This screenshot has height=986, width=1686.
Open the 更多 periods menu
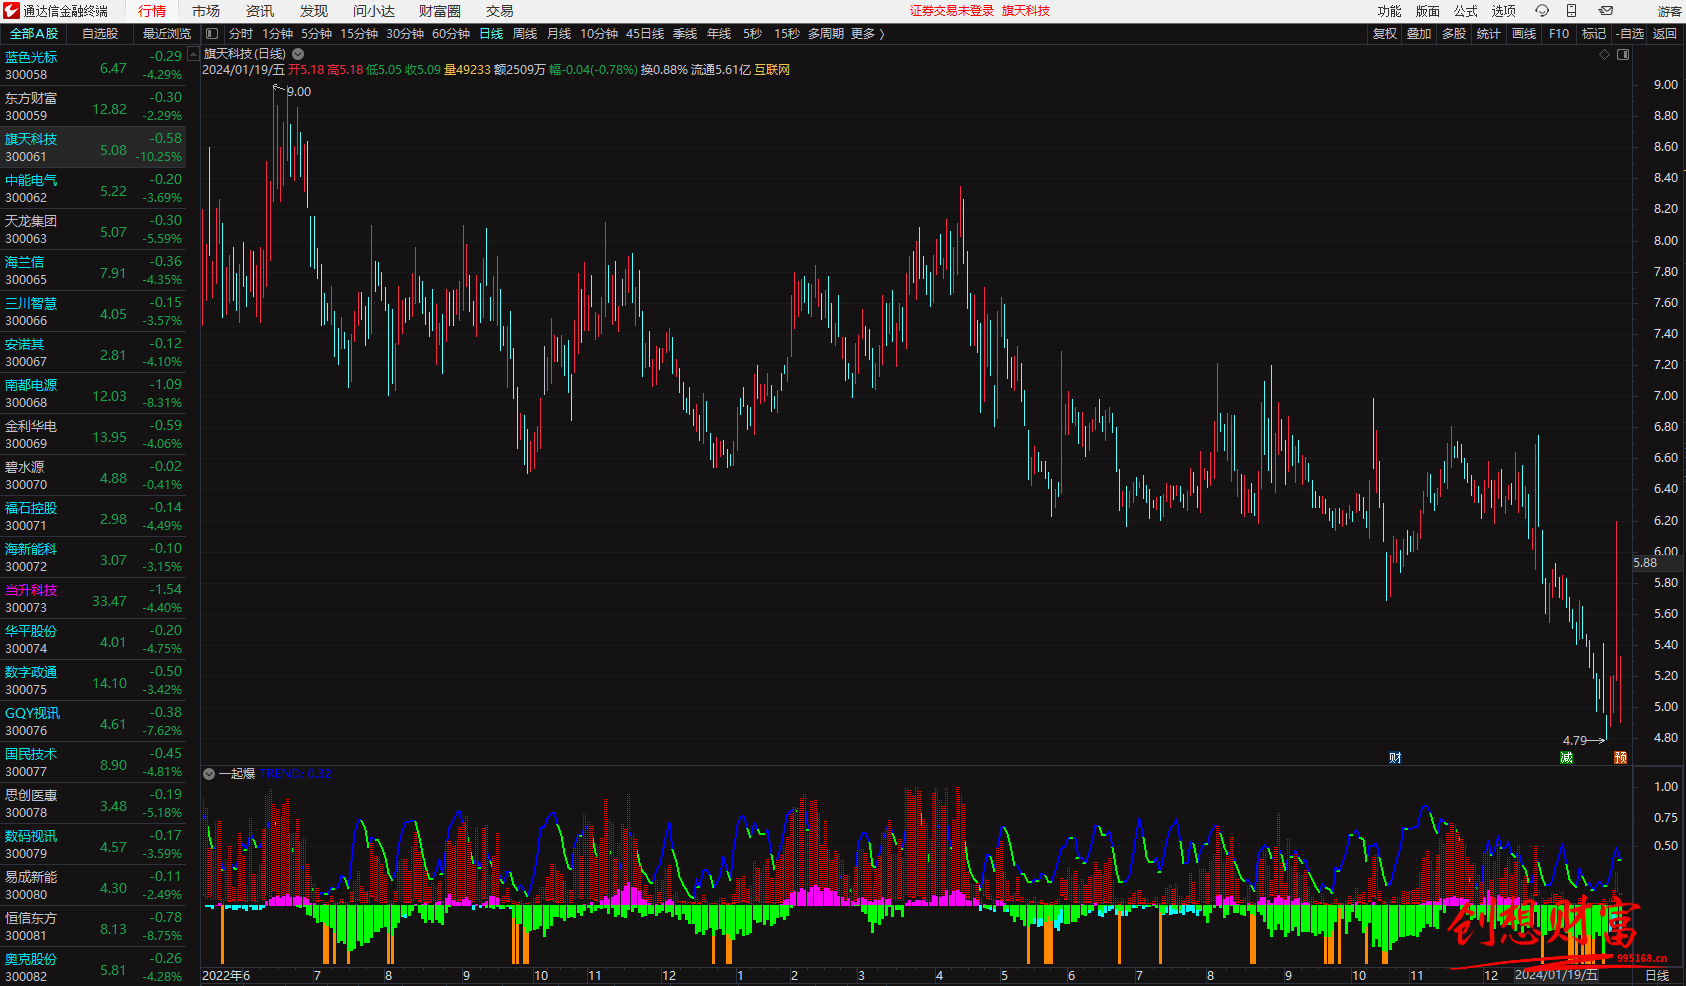click(868, 34)
